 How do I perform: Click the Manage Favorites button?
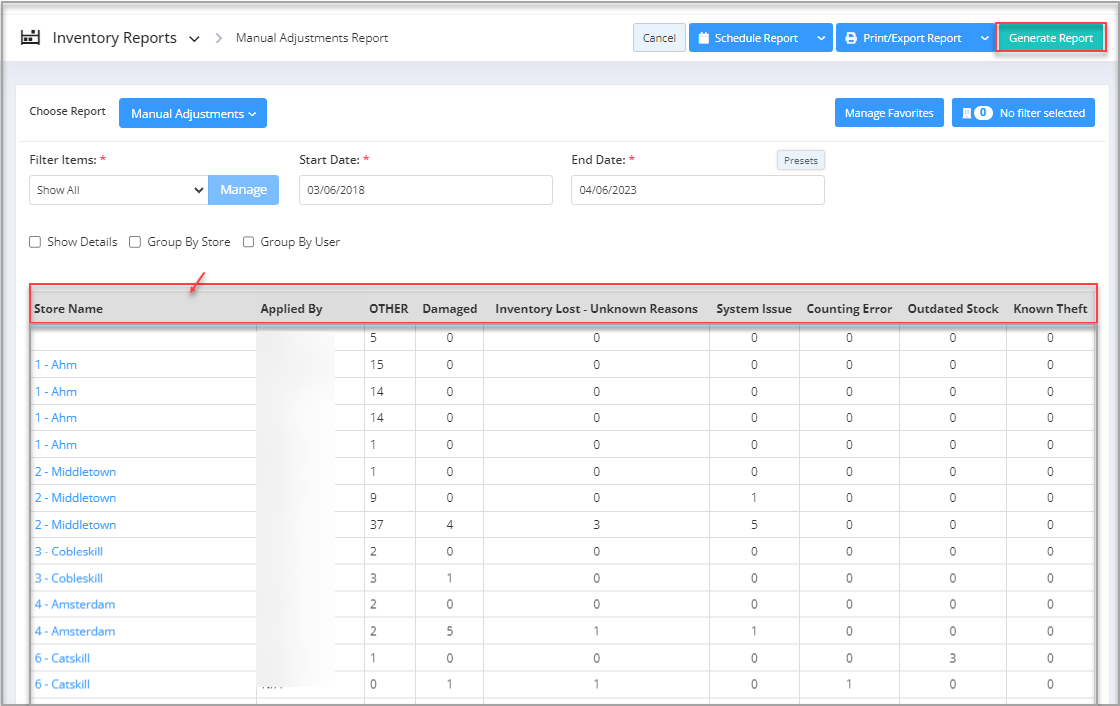point(889,113)
